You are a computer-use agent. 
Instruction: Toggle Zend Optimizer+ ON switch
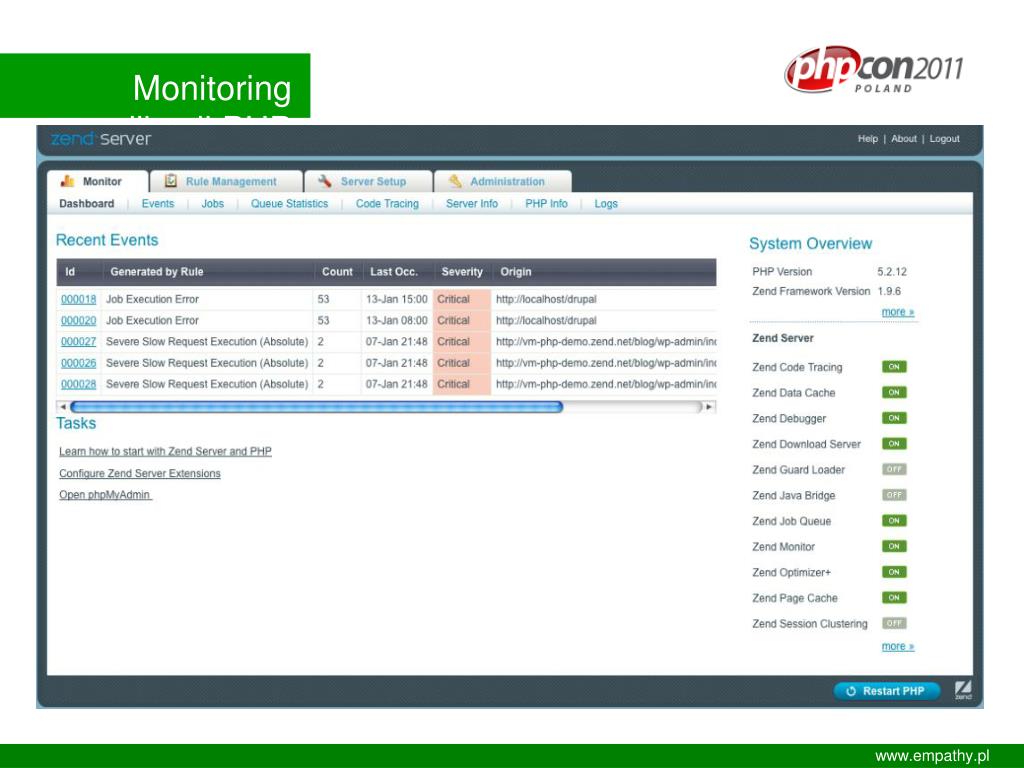(894, 572)
